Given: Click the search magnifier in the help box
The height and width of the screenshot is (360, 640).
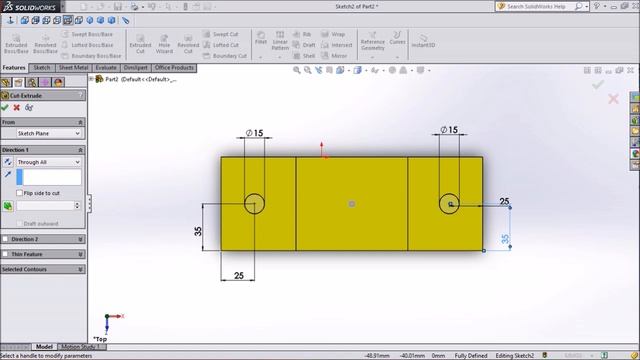Looking at the screenshot, I should tap(578, 6).
